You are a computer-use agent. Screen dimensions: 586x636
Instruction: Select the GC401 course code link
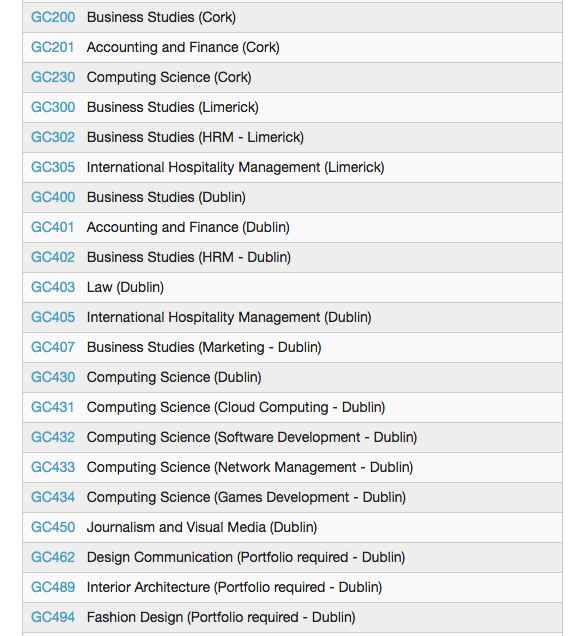(53, 228)
